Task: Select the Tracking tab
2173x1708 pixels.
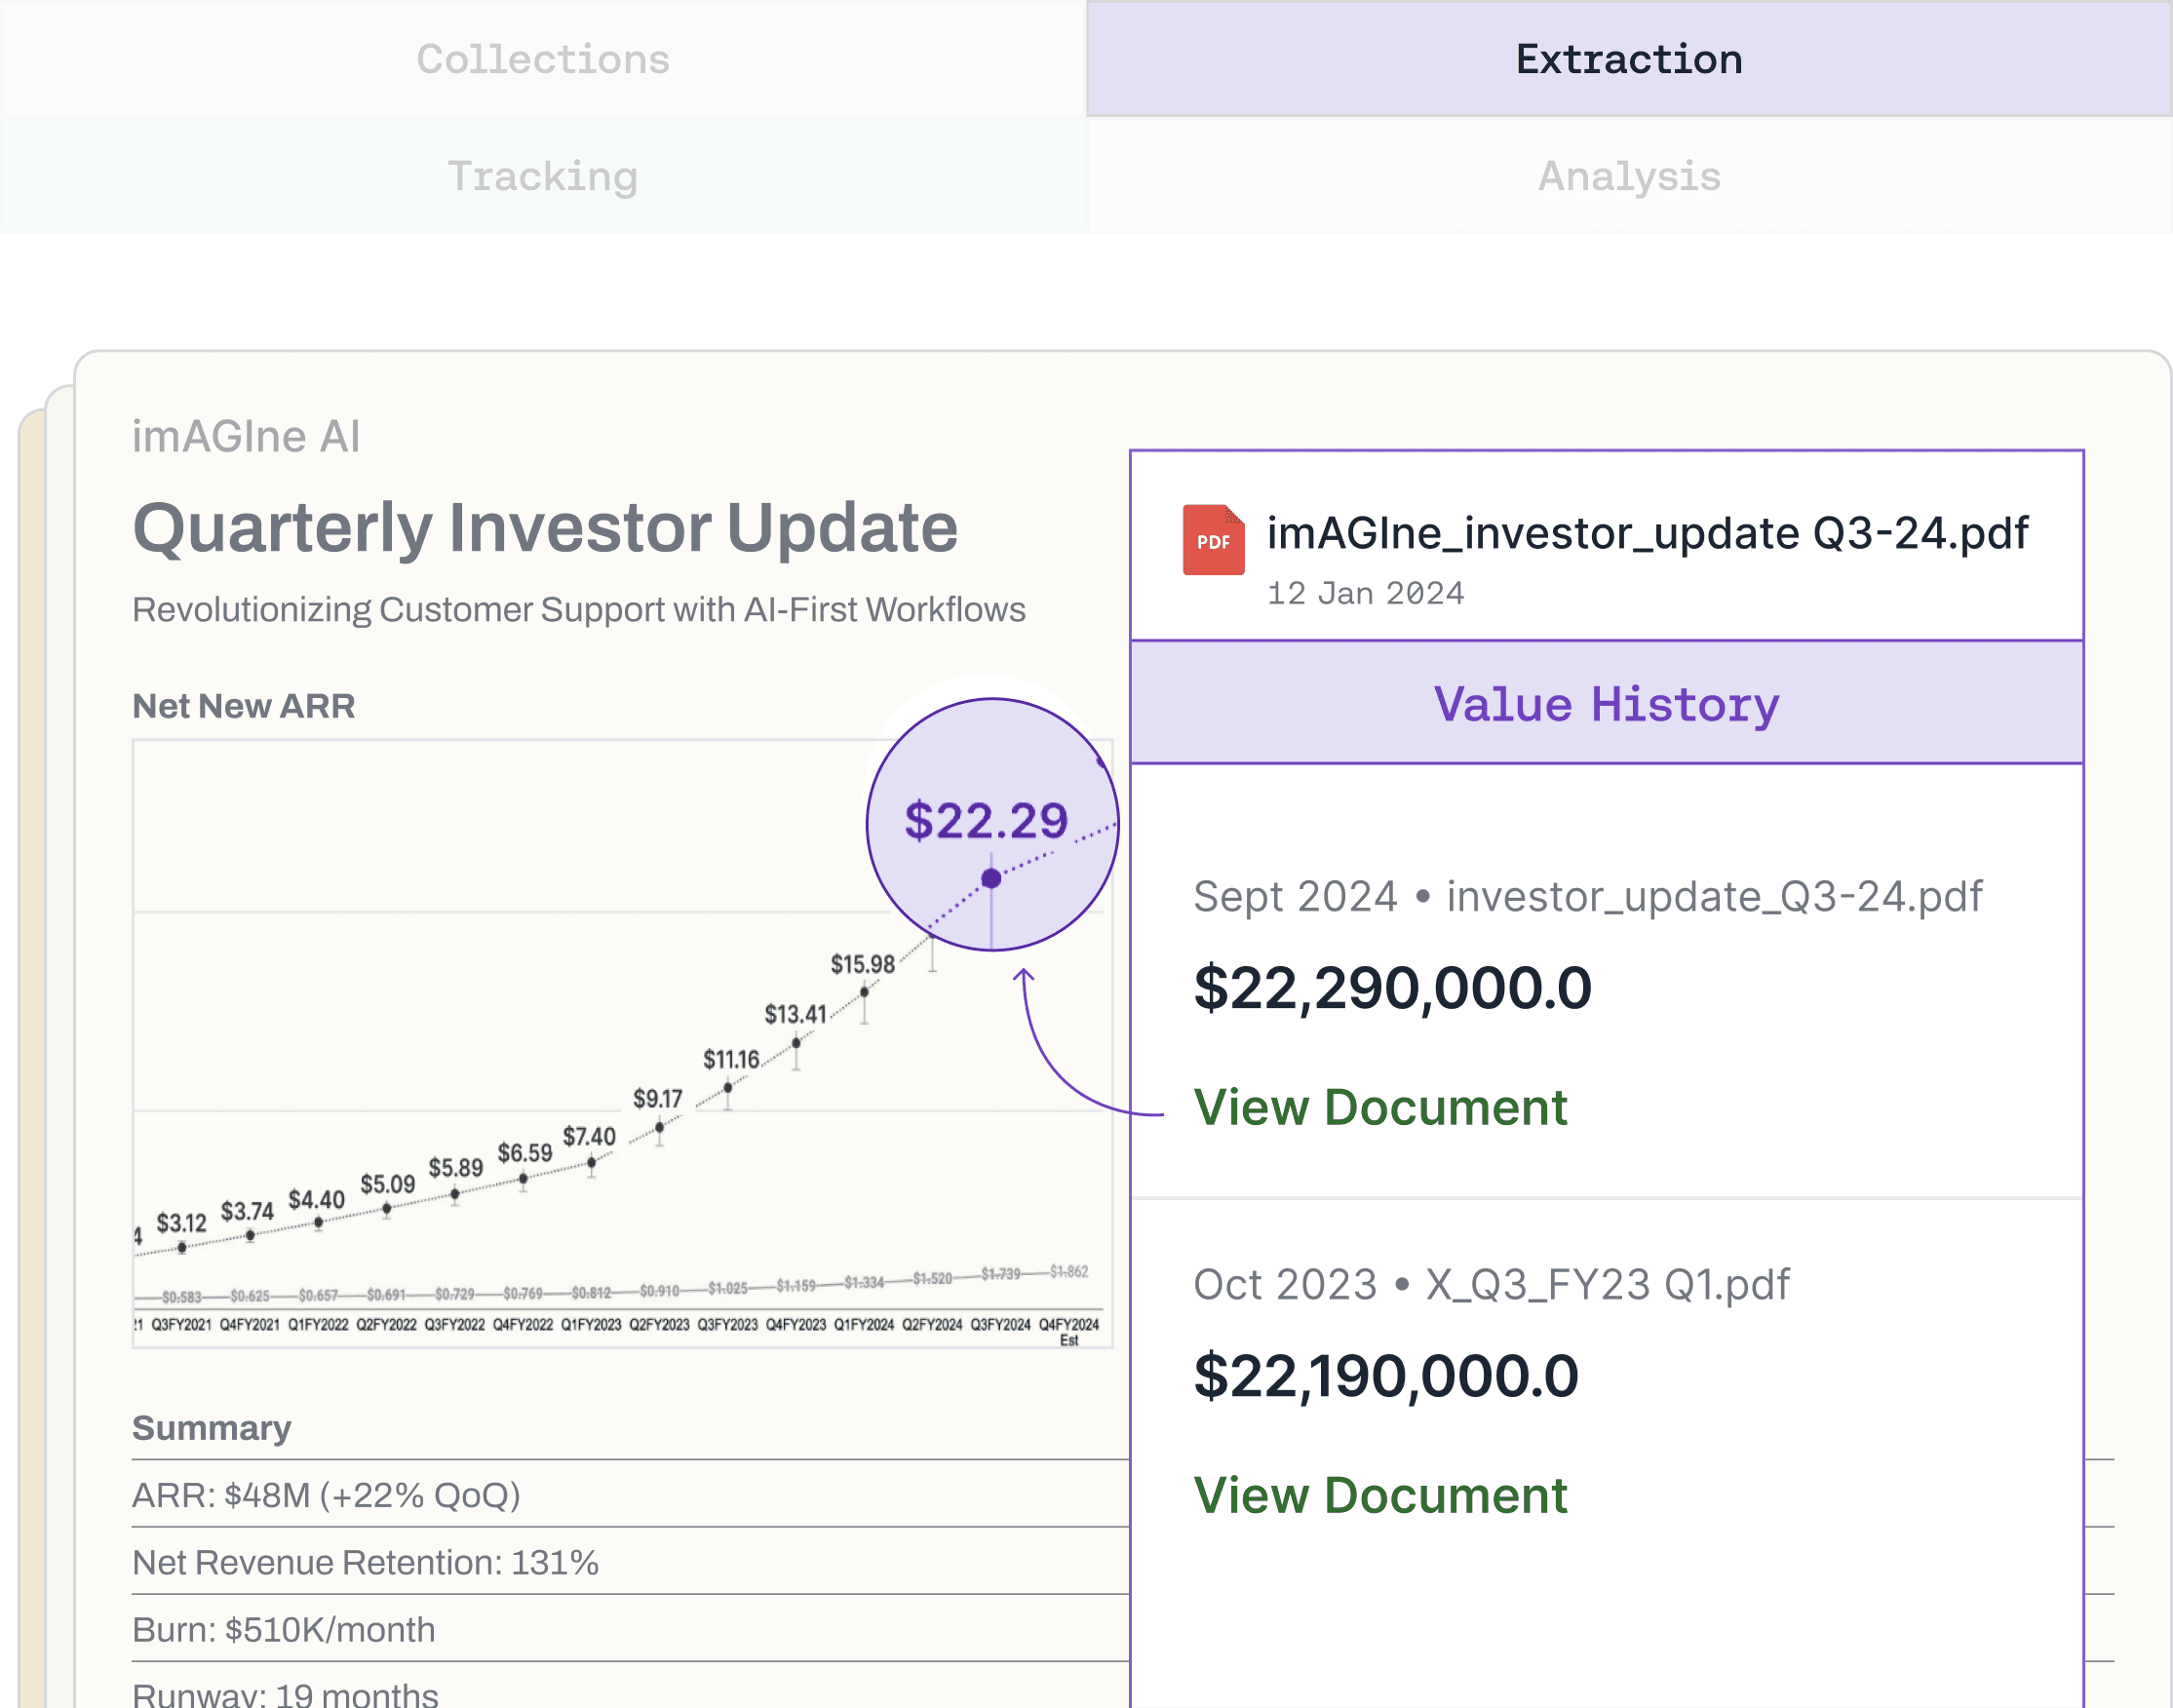Action: [x=542, y=176]
